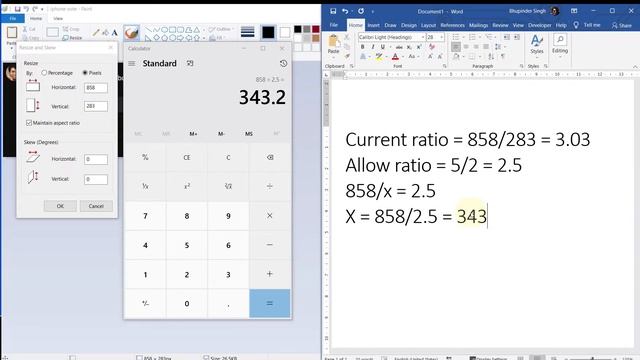Image resolution: width=640 pixels, height=360 pixels.
Task: Click the Calculator multiply key
Action: tap(270, 216)
